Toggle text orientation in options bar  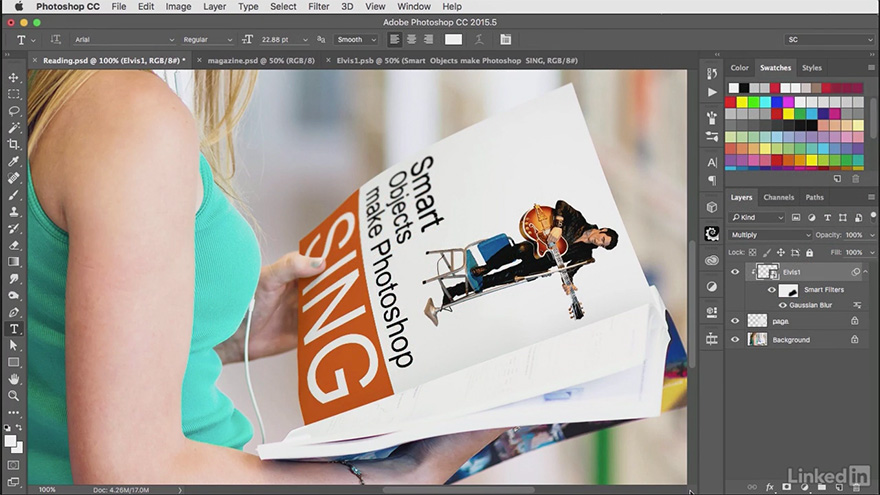55,39
